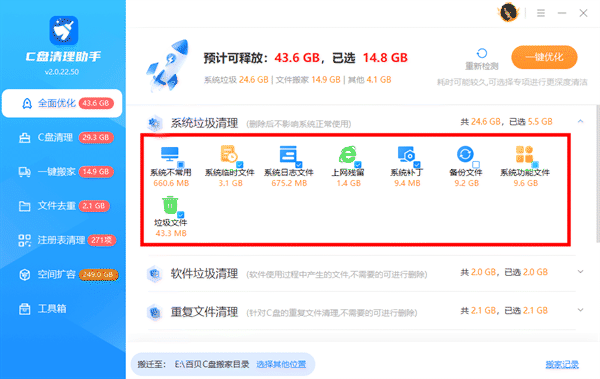Screen dimensions: 600x379
Task: Collapse the 系统垃圾清理 section chevron
Action: tap(580, 121)
